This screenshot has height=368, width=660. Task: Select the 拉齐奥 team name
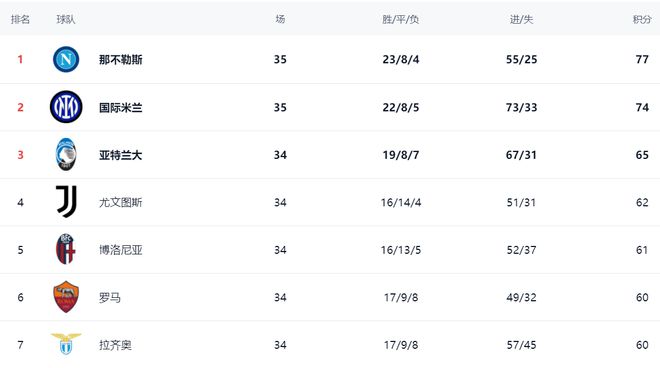click(115, 345)
